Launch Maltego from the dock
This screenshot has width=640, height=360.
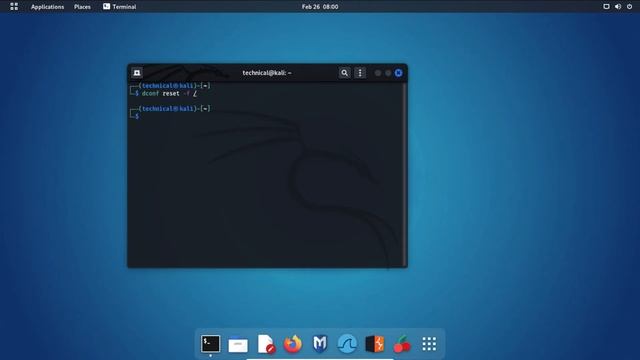click(320, 344)
